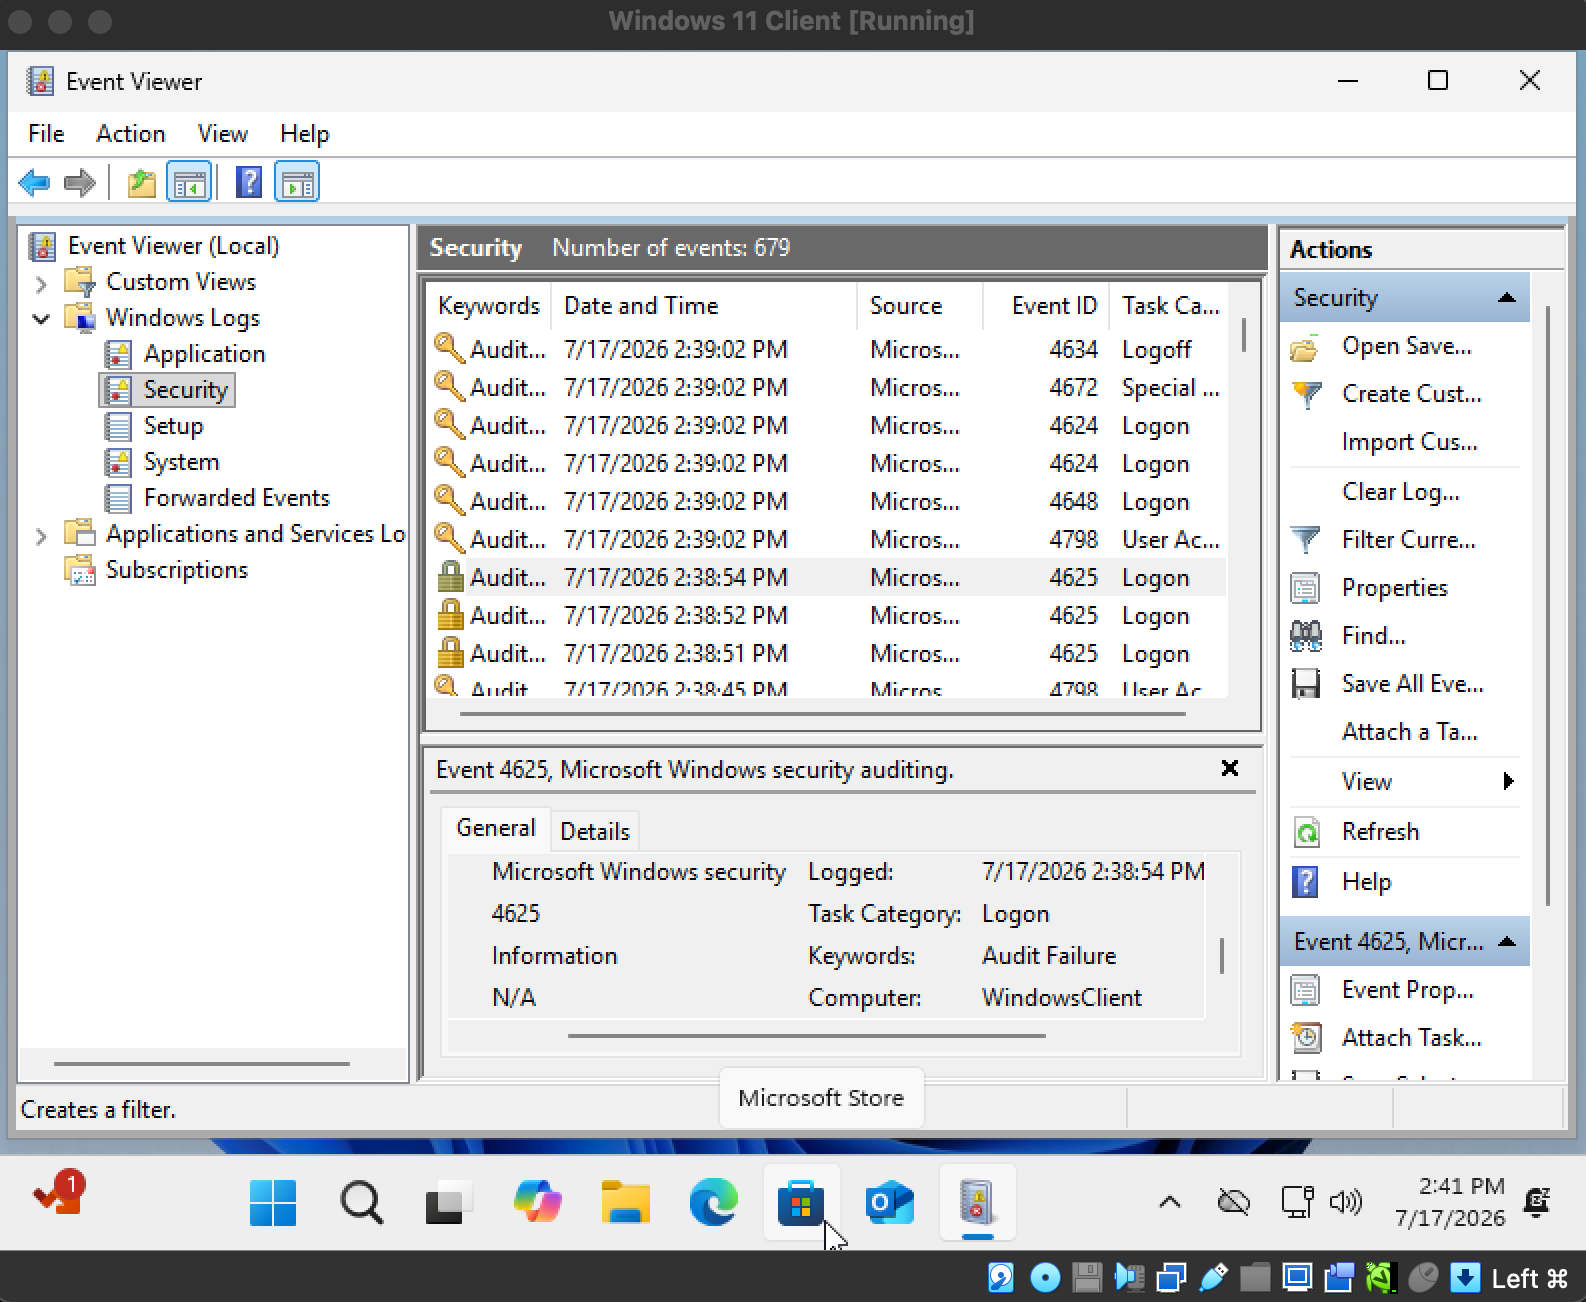Select the 4648 Logon event row

tap(828, 501)
